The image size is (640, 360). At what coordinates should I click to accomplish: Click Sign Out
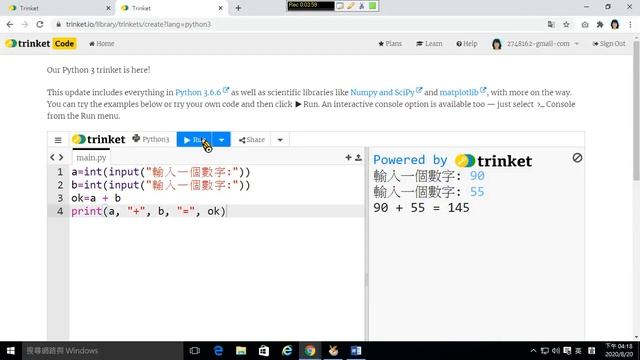coord(609,44)
